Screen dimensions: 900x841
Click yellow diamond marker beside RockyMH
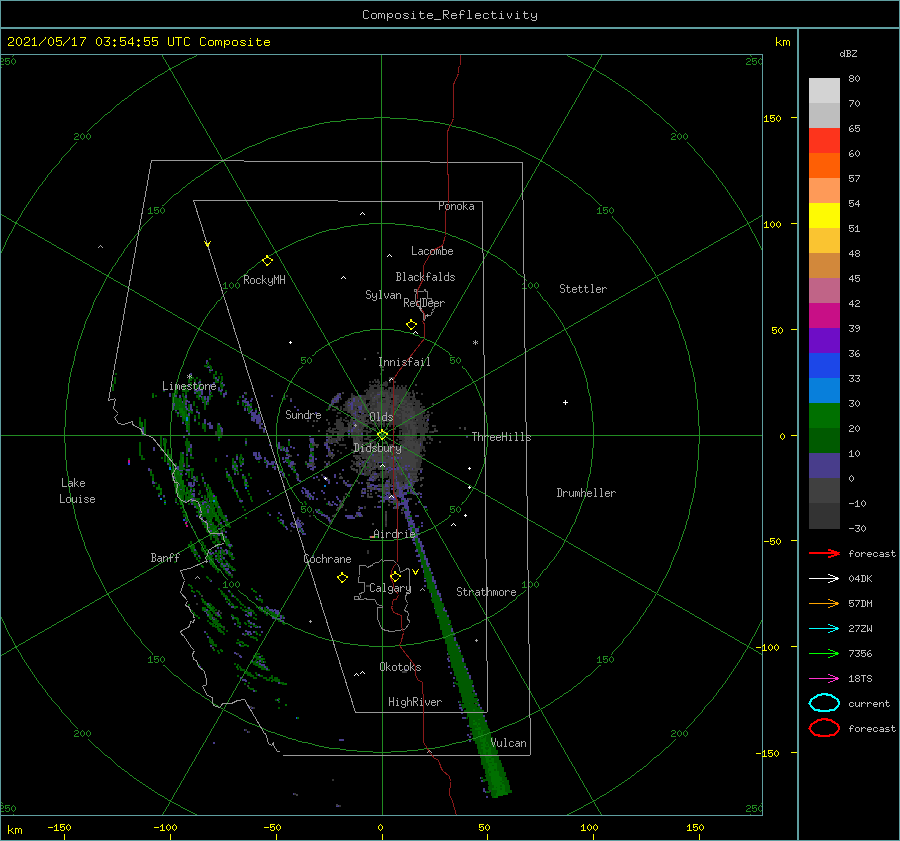point(267,261)
